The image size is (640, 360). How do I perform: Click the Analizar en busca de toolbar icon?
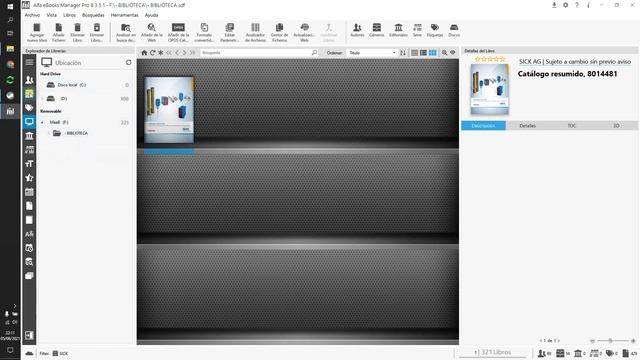click(126, 32)
